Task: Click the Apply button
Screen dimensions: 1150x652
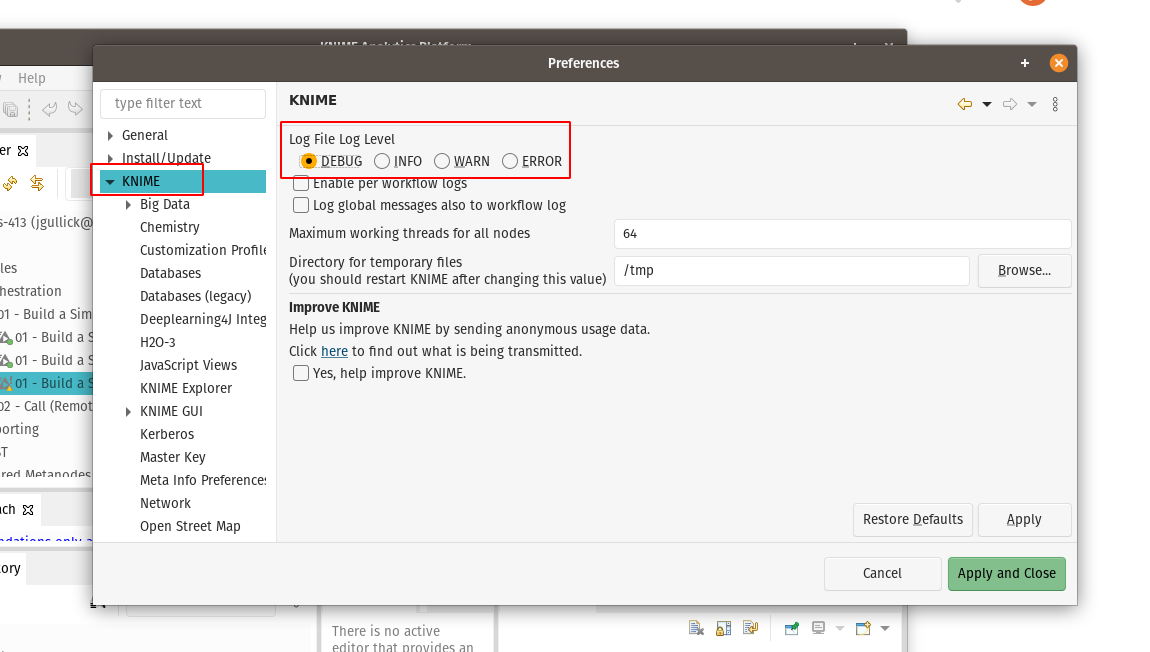Action: tap(1025, 519)
